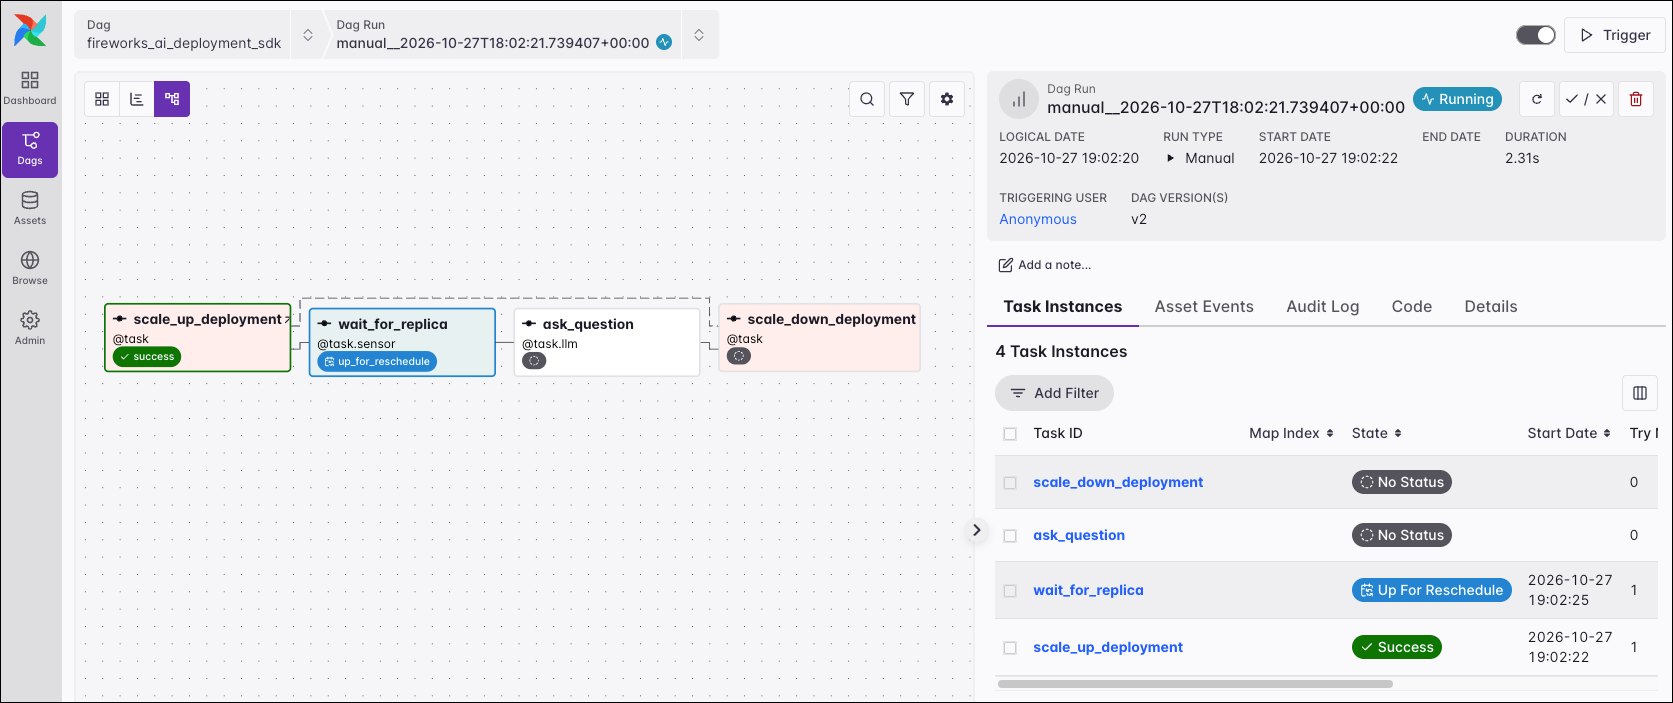Select the scale_up_deployment graph node
Viewport: 1673px width, 703px height.
[198, 338]
